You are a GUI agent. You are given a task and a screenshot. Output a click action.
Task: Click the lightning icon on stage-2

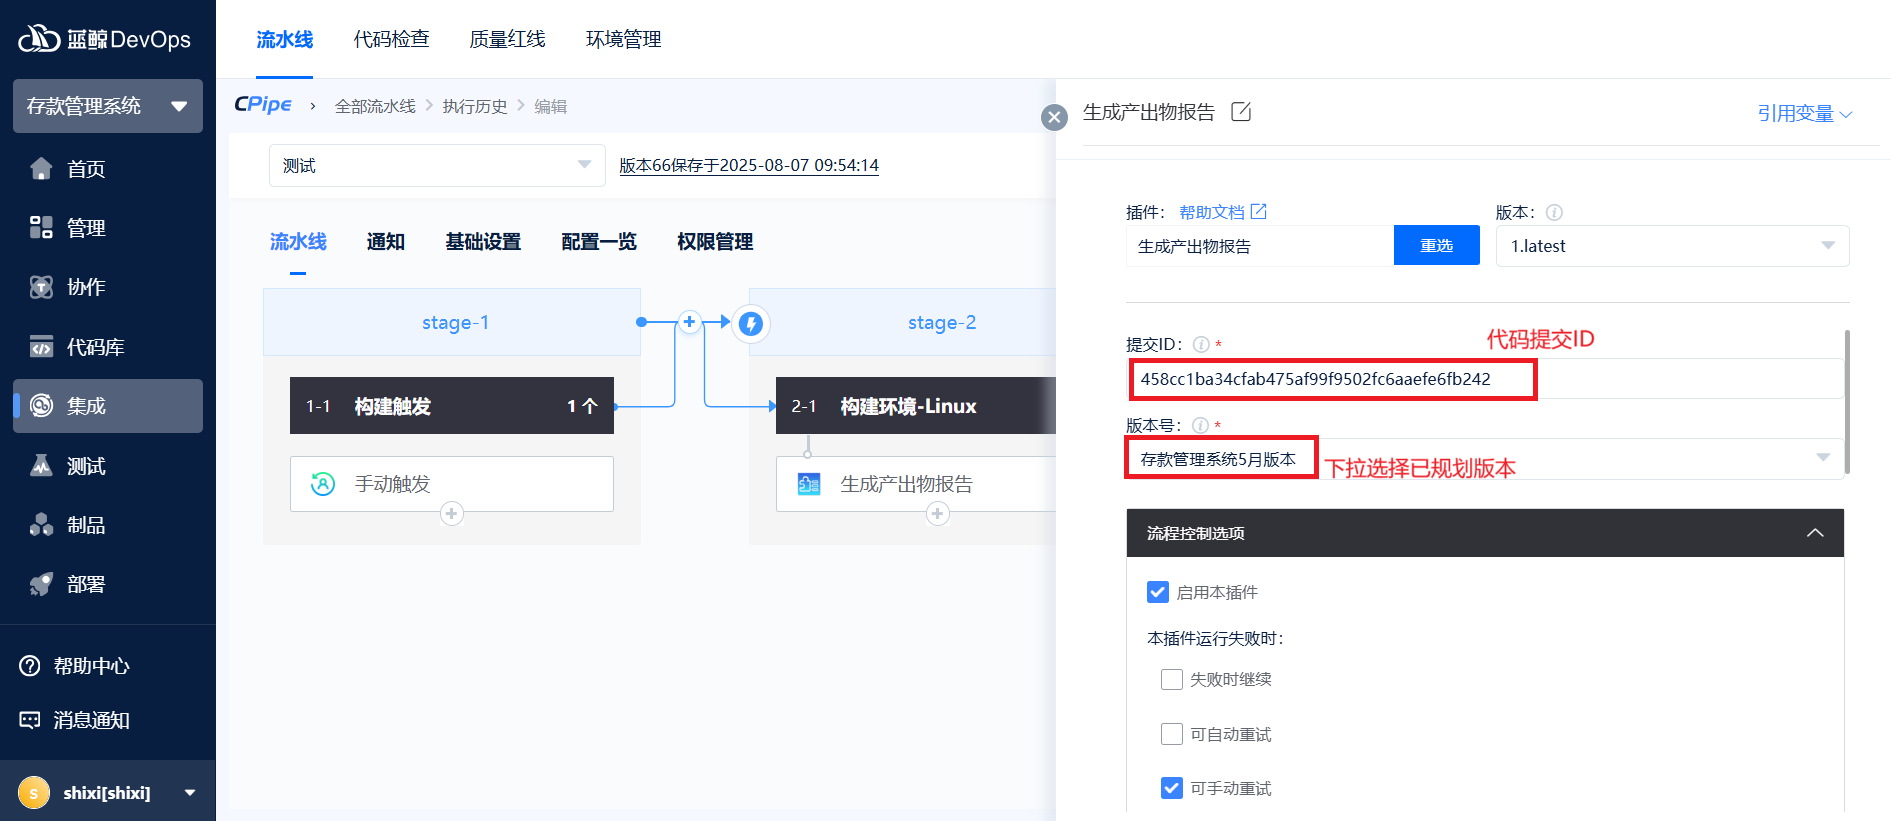751,323
